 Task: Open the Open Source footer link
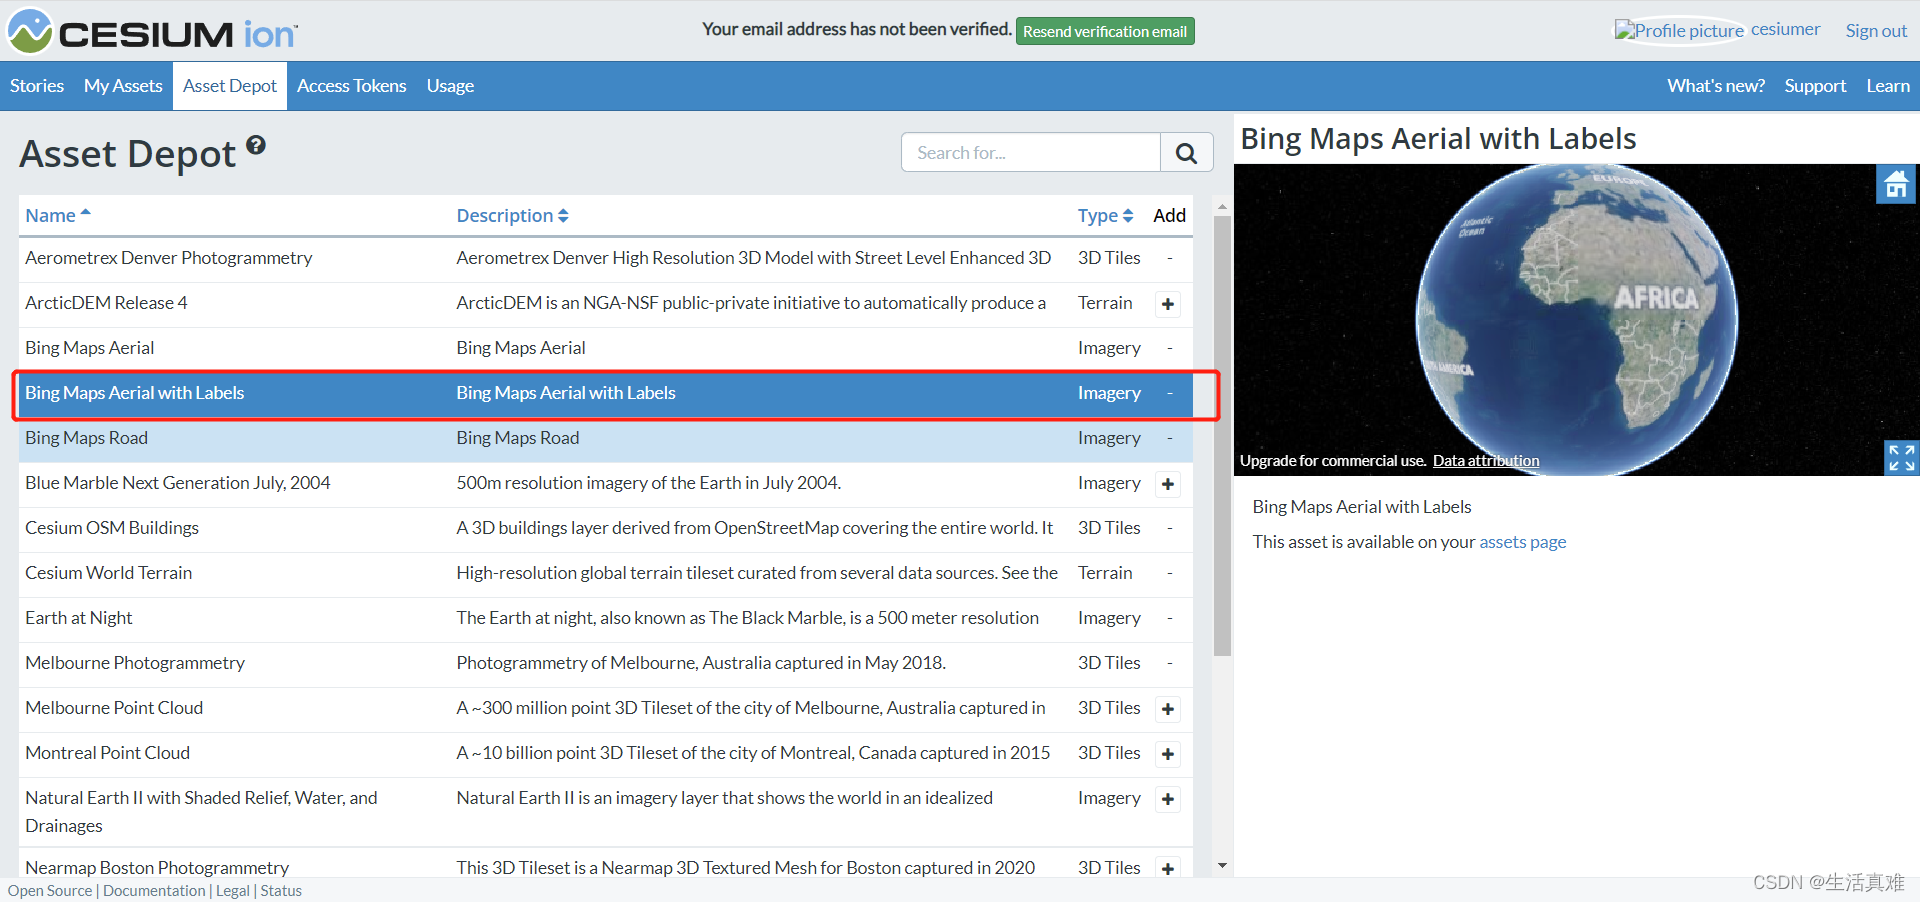pos(50,891)
